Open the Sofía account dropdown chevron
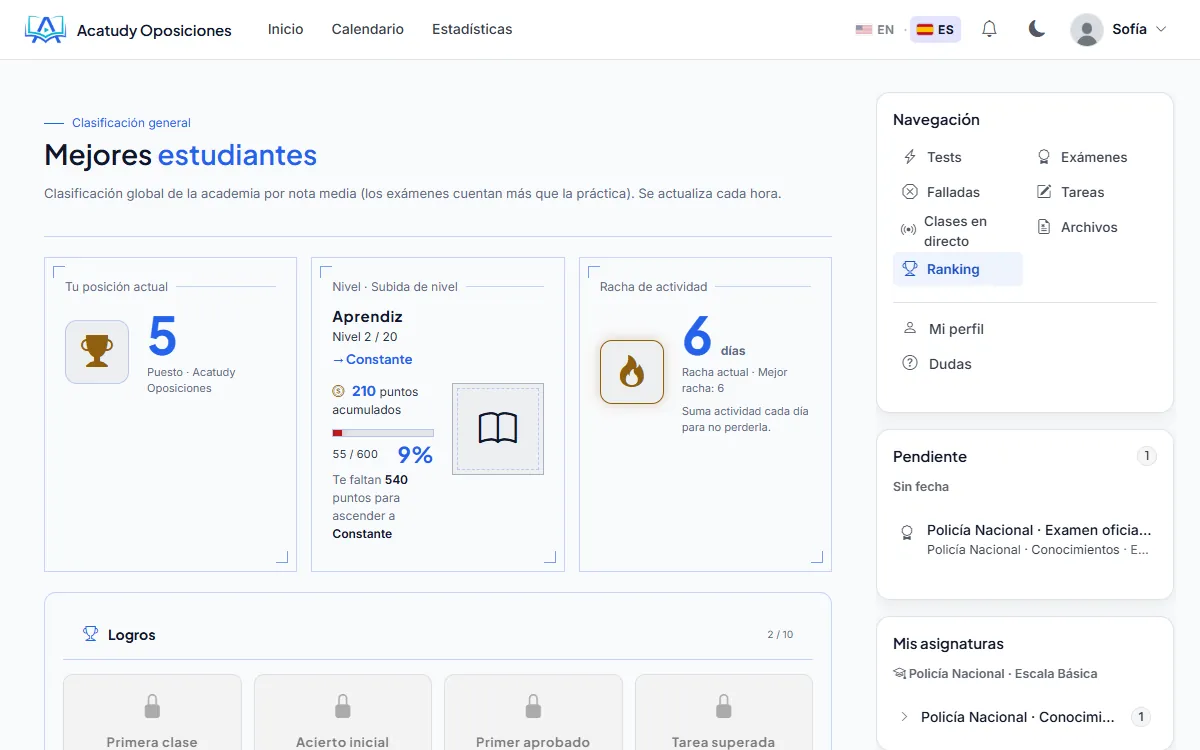 [1161, 30]
